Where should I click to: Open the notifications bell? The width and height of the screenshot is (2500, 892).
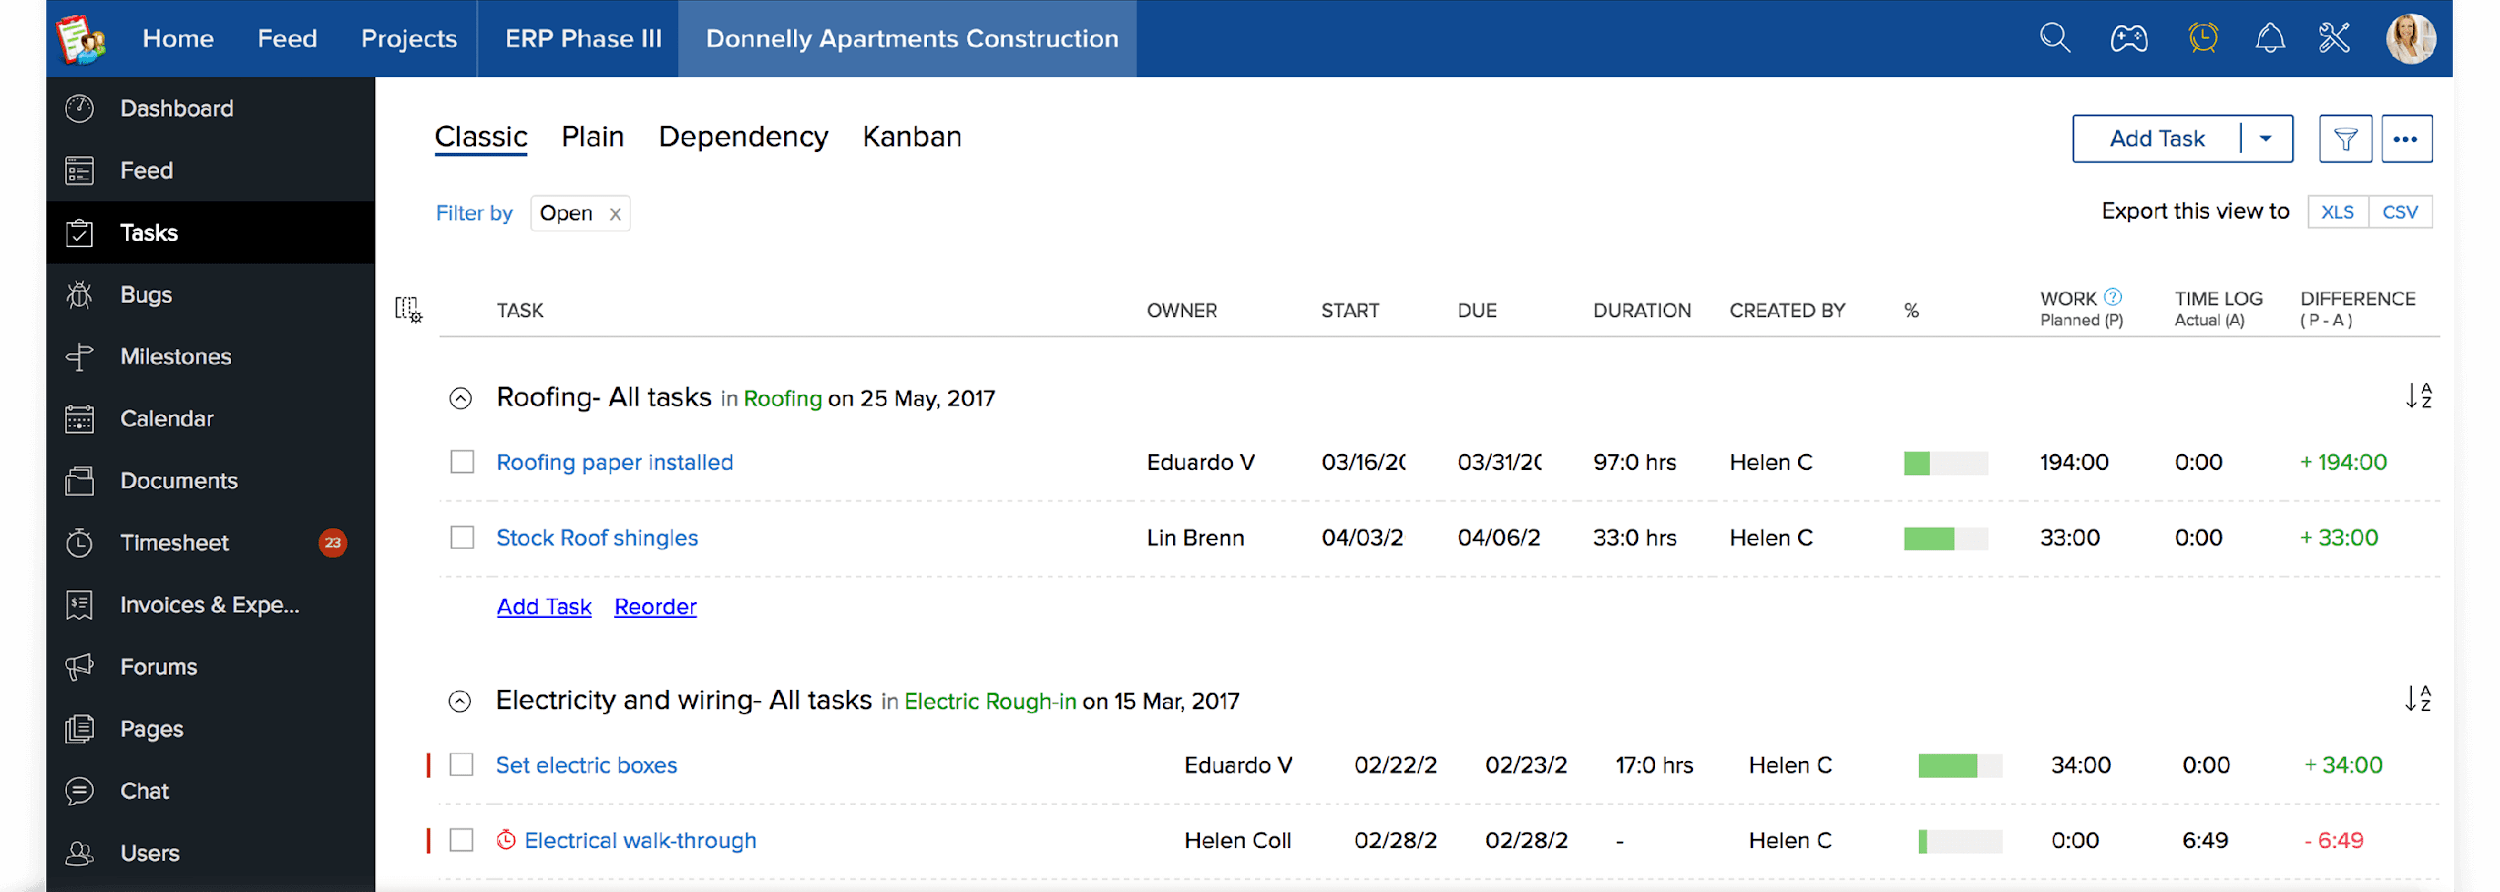(2270, 38)
